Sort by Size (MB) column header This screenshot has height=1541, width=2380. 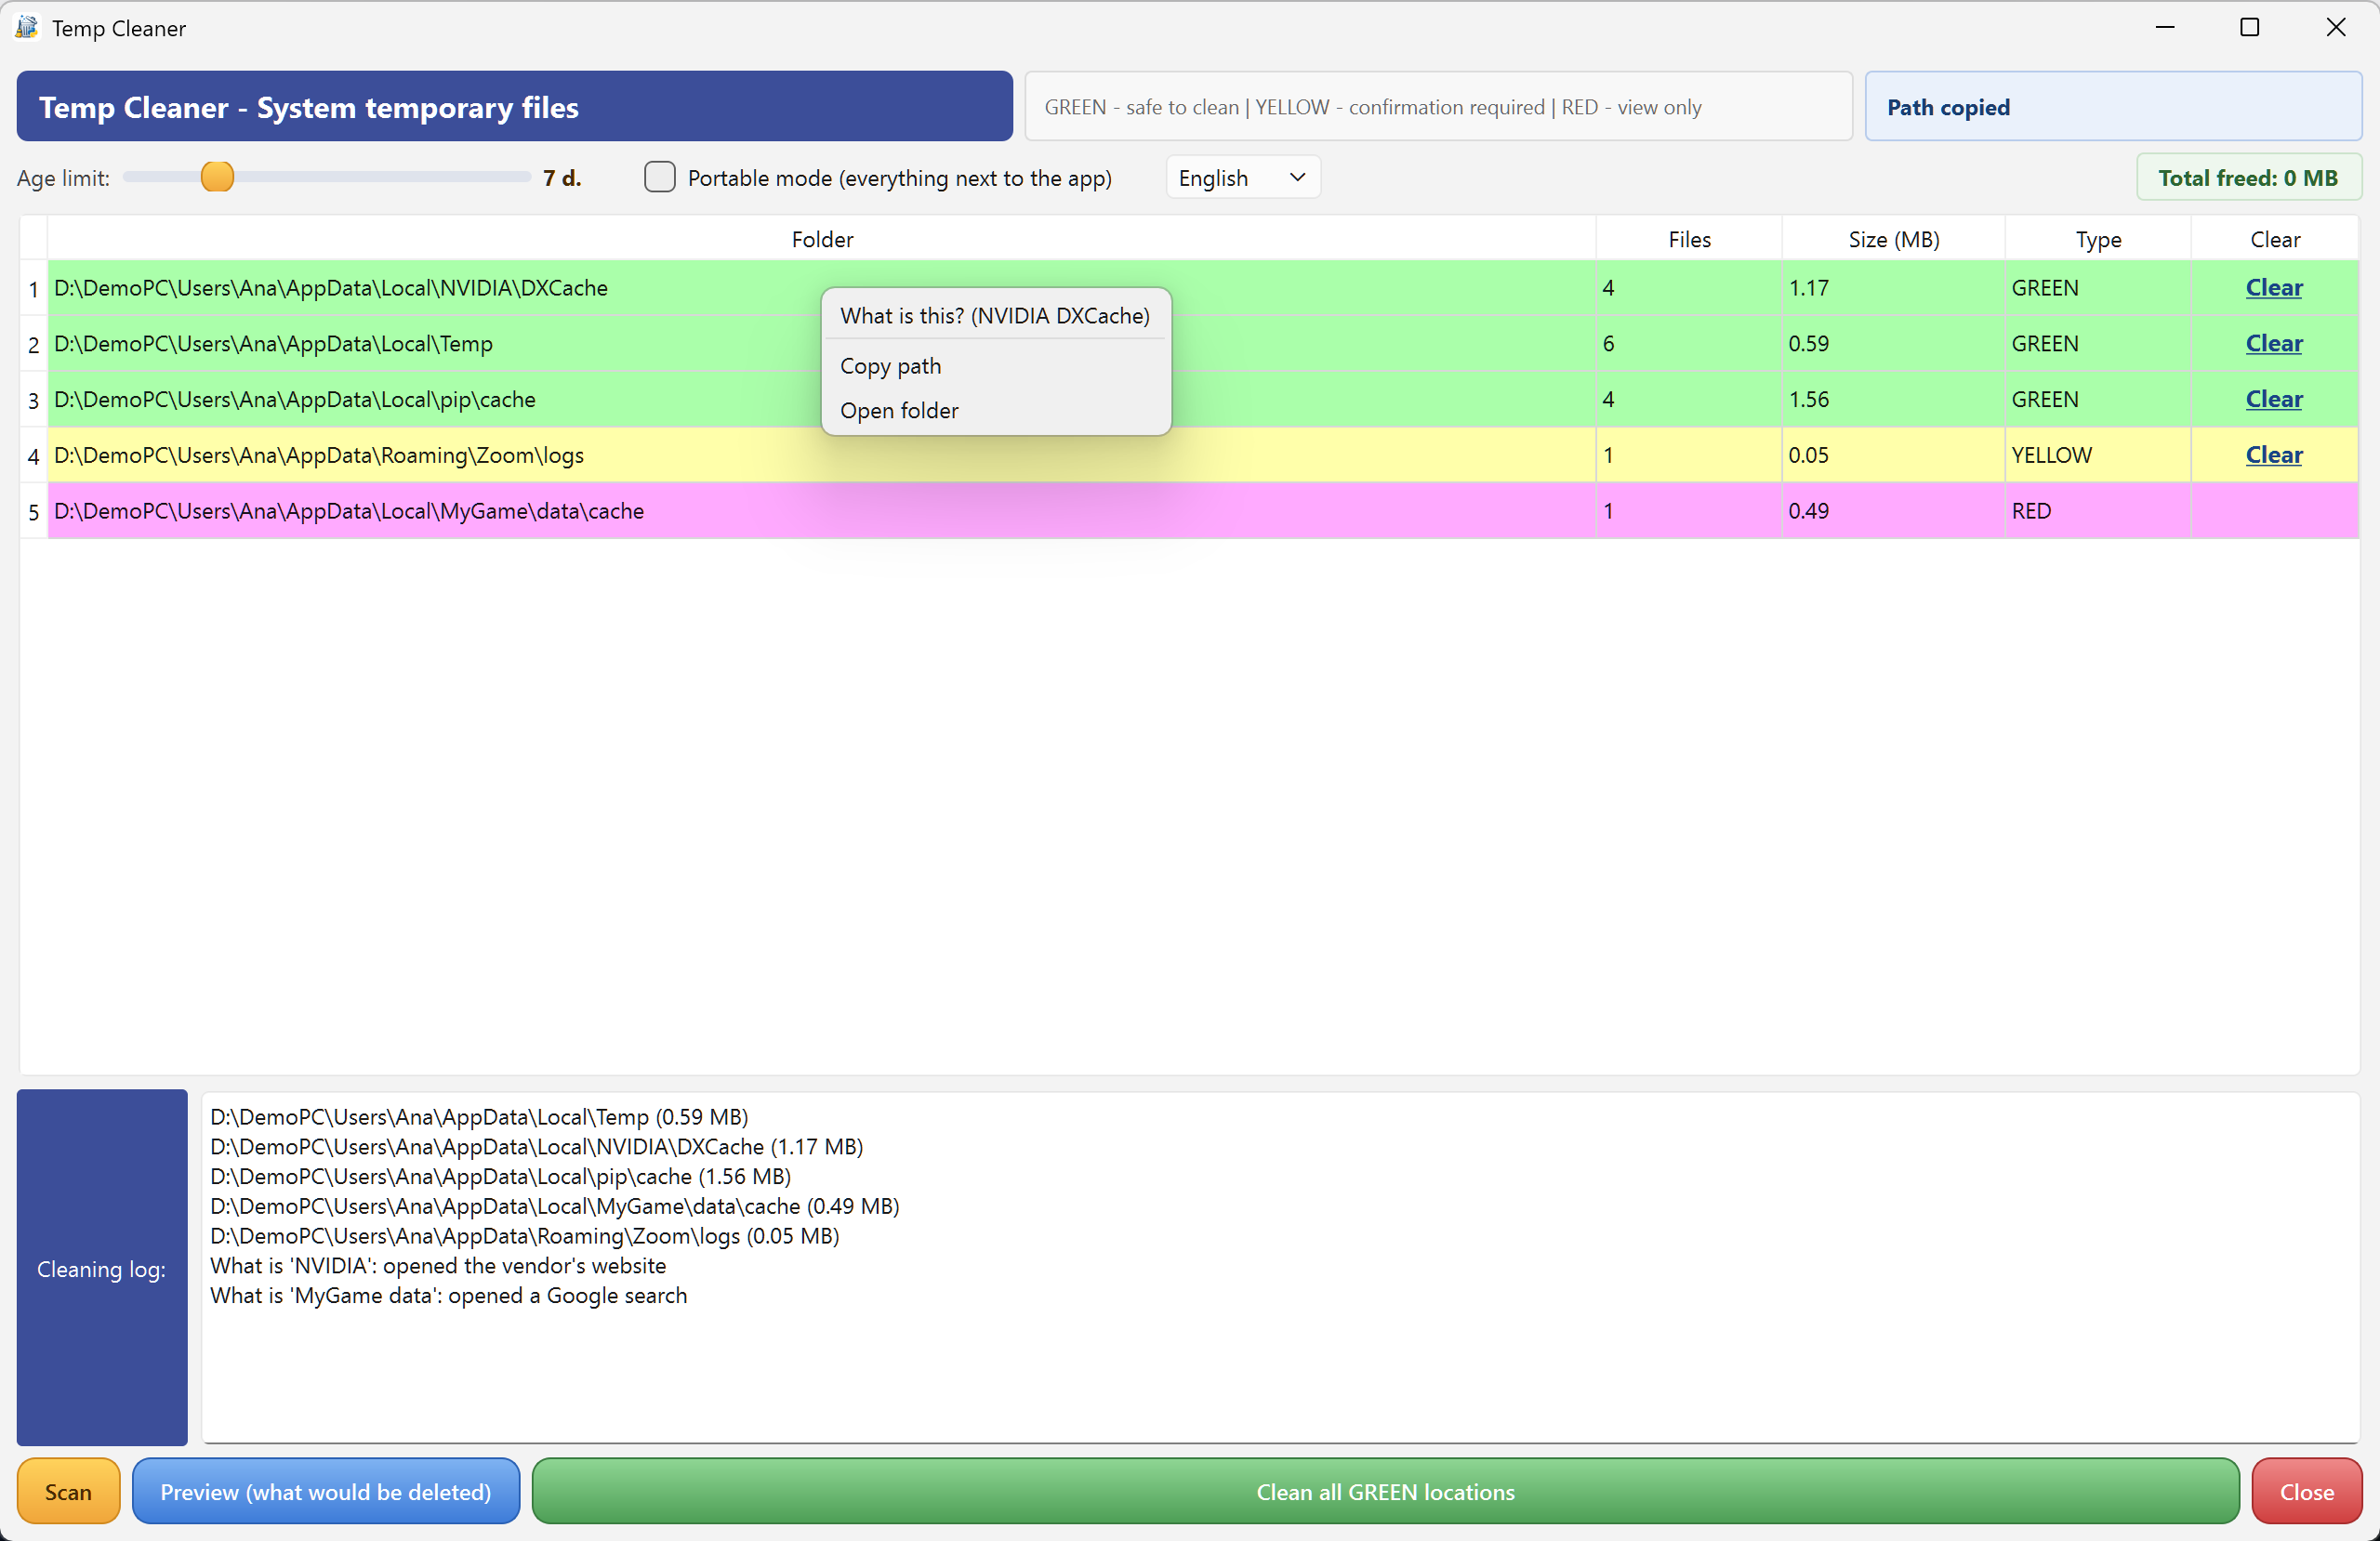[1893, 239]
